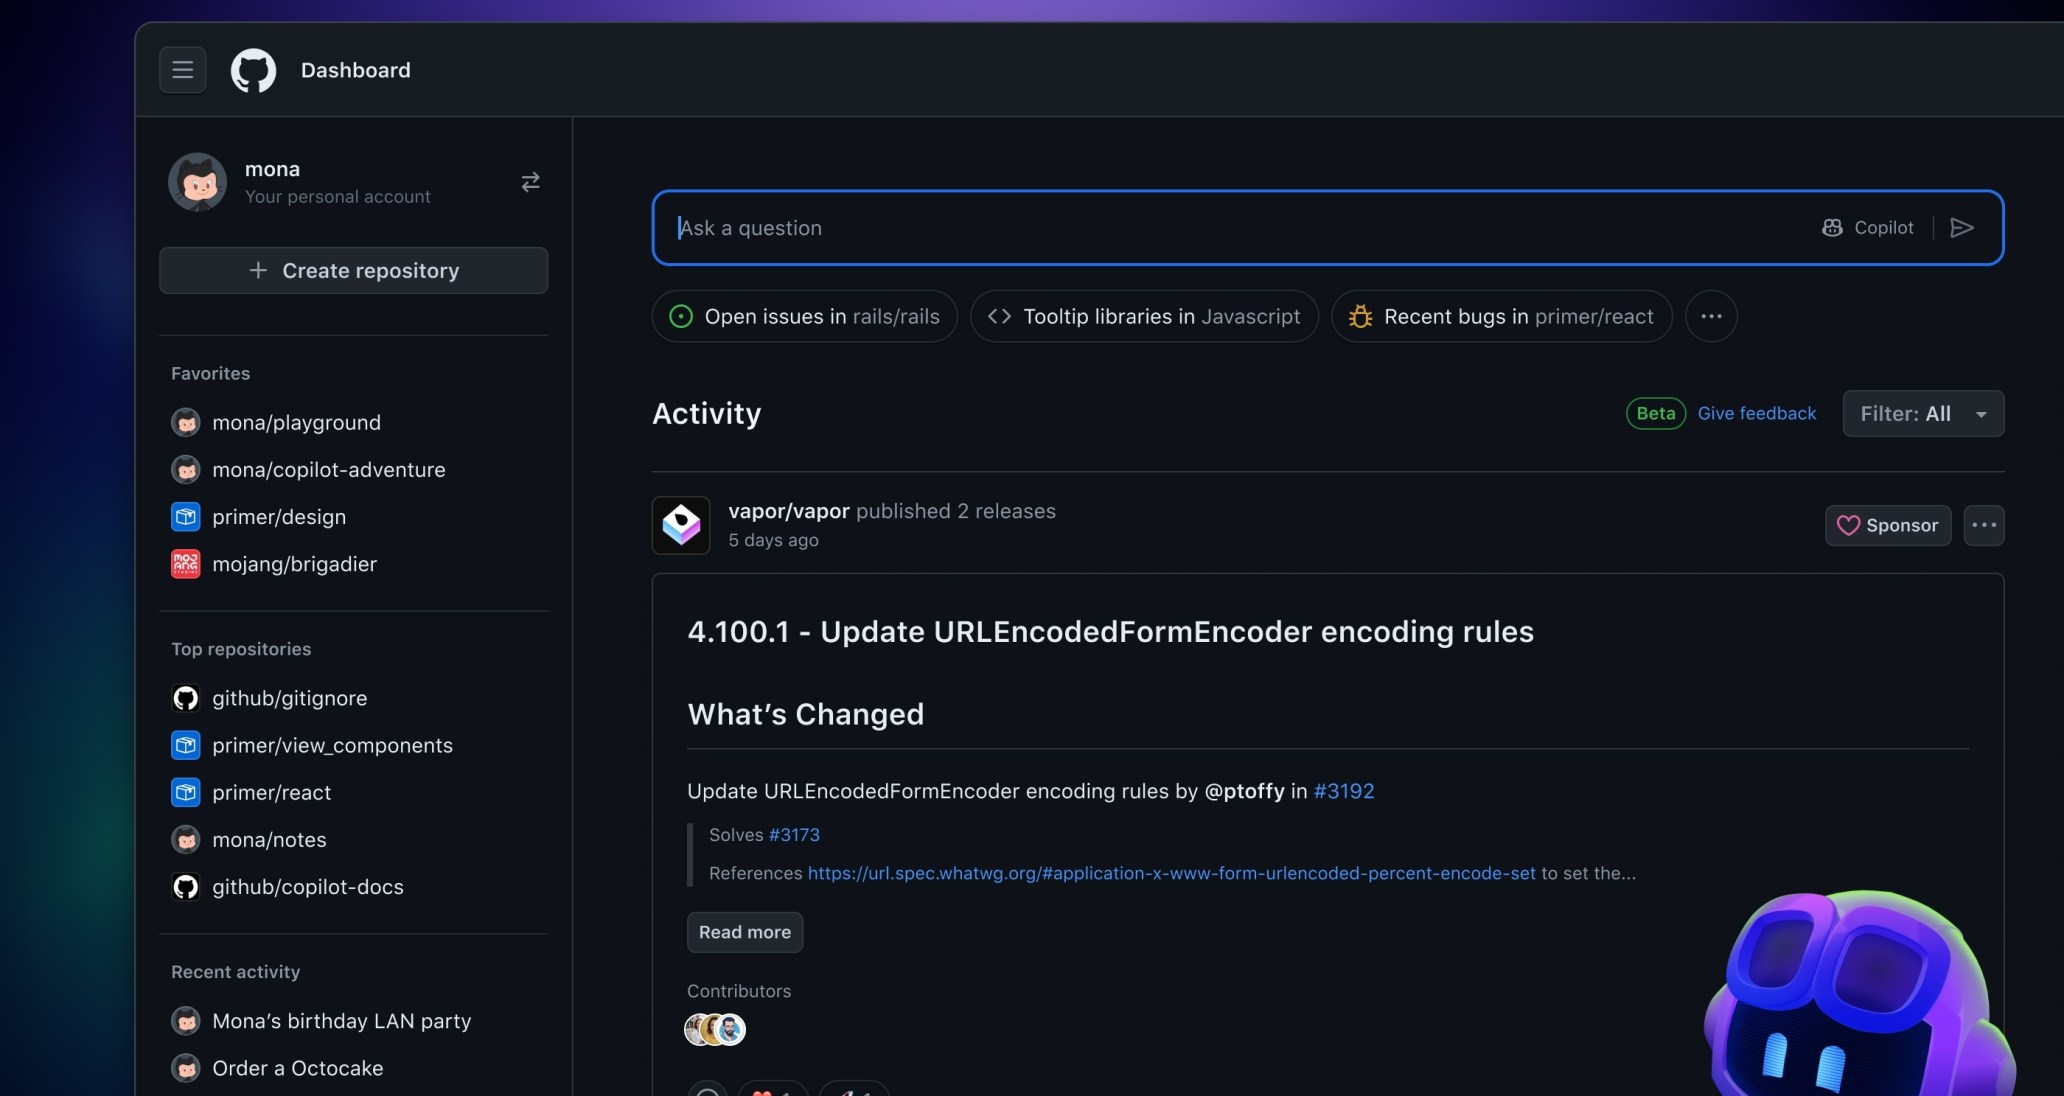Click the contributor avatars stack
This screenshot has width=2064, height=1096.
coord(715,1029)
